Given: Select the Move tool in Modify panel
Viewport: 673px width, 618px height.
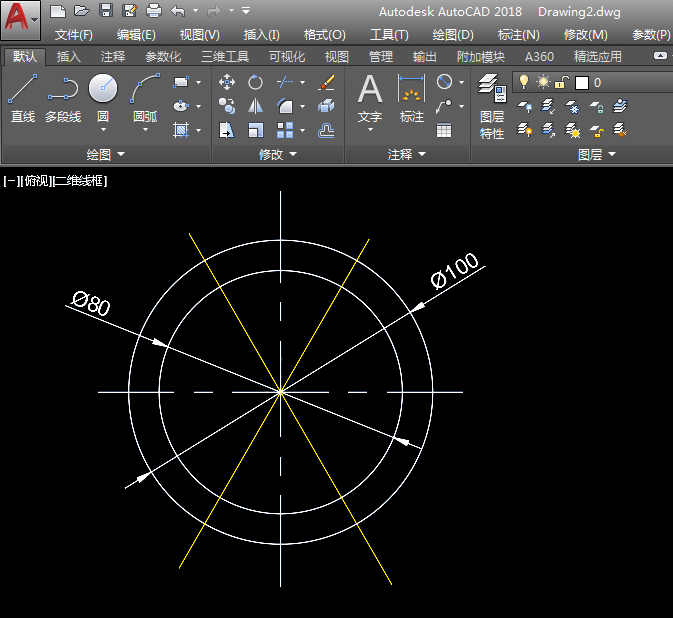Looking at the screenshot, I should pos(227,82).
